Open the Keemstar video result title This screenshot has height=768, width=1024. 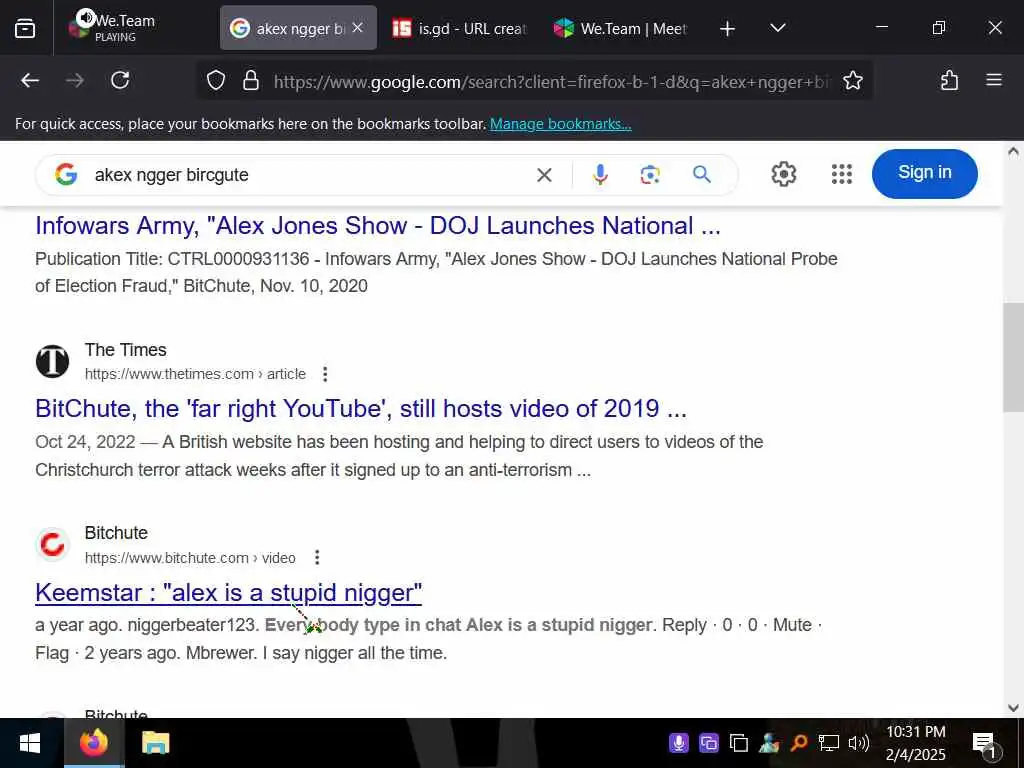coord(229,593)
